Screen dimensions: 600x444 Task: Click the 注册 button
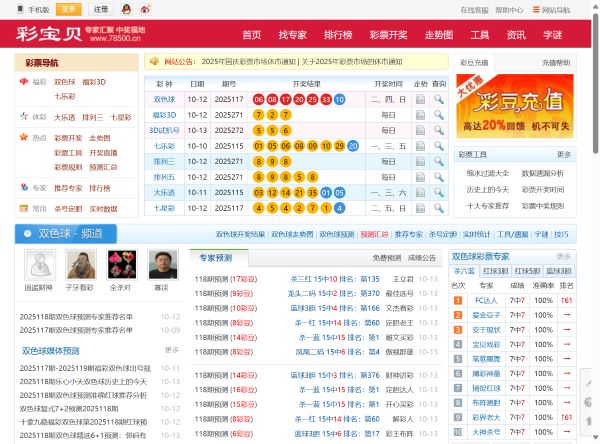click(99, 9)
